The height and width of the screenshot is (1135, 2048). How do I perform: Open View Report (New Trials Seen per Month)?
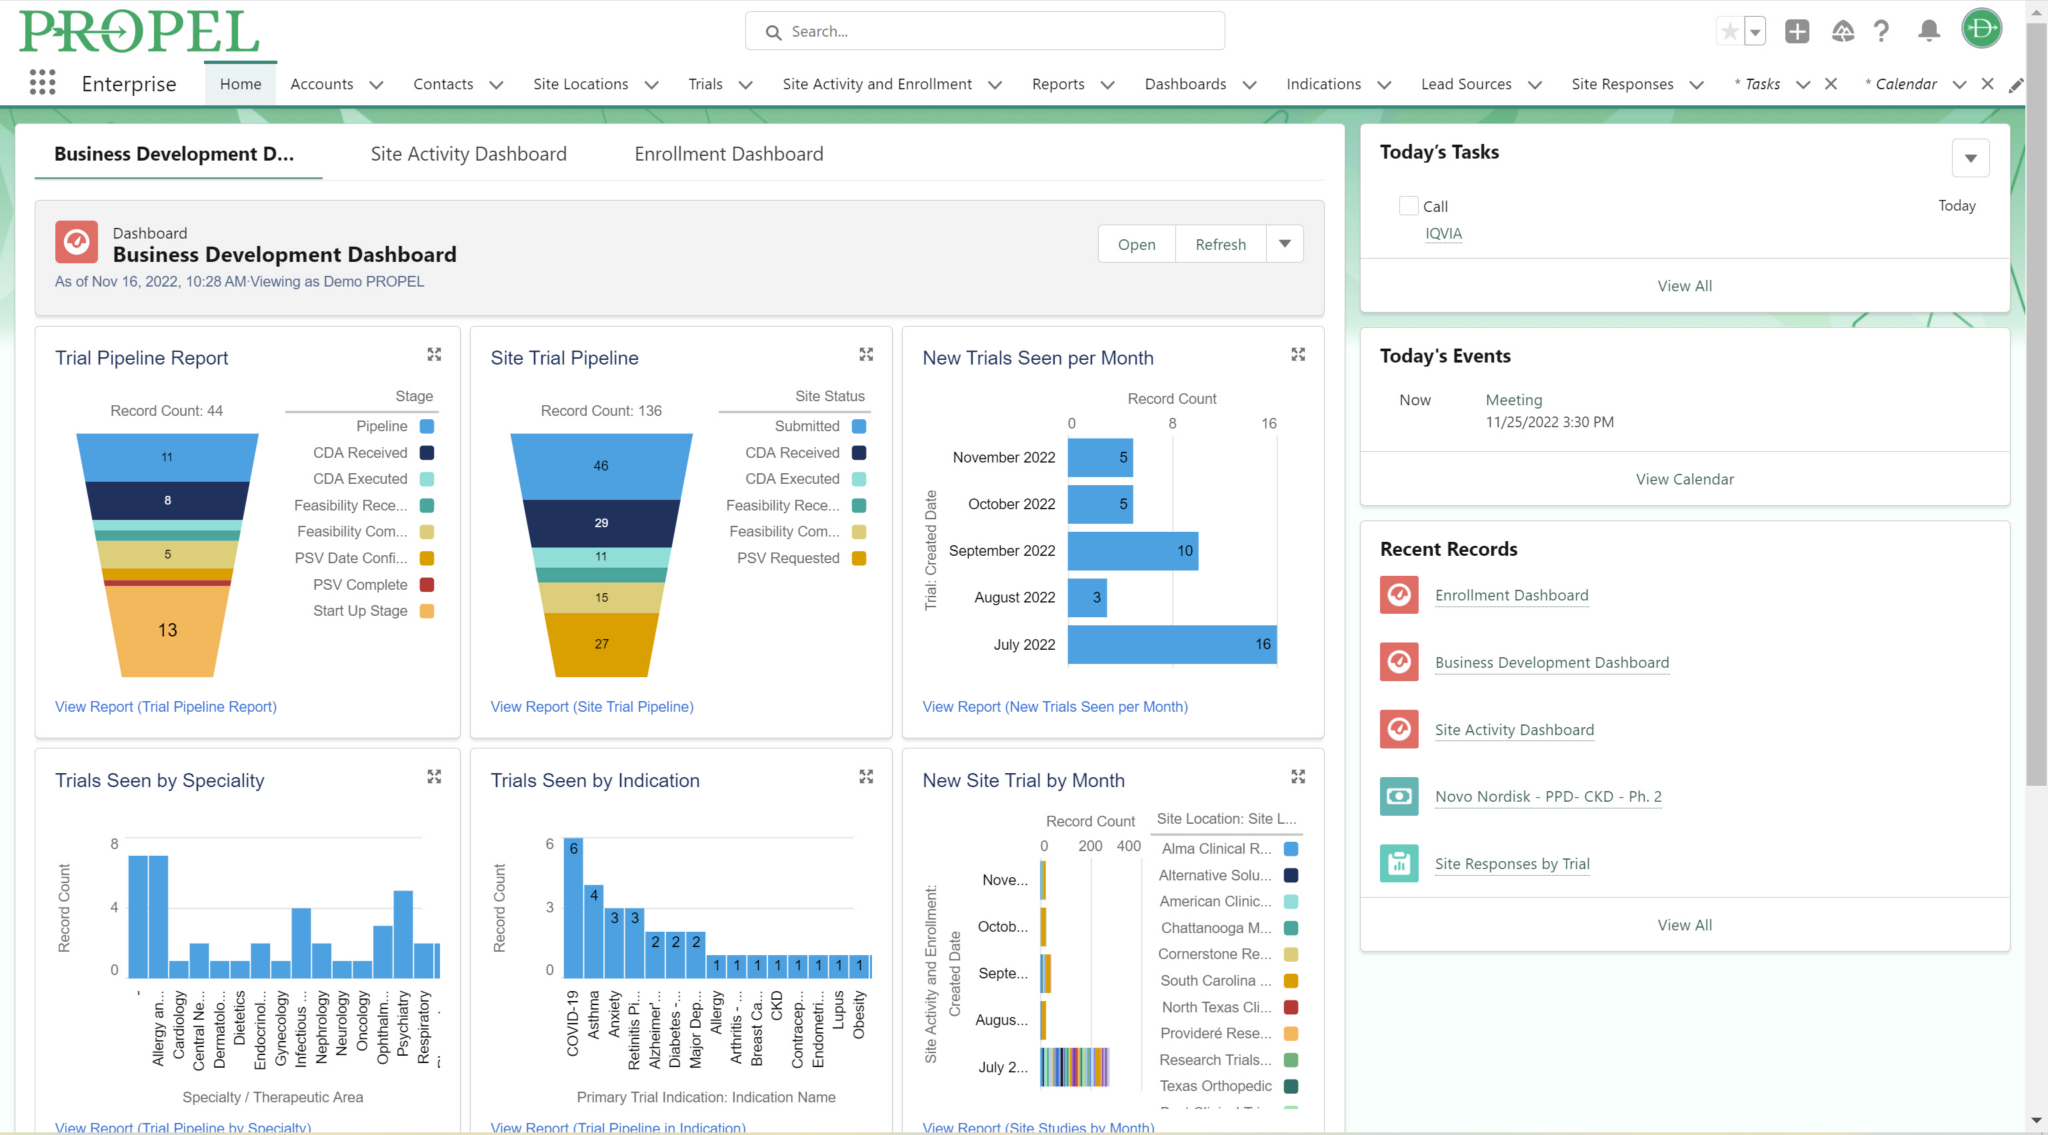(x=1055, y=706)
